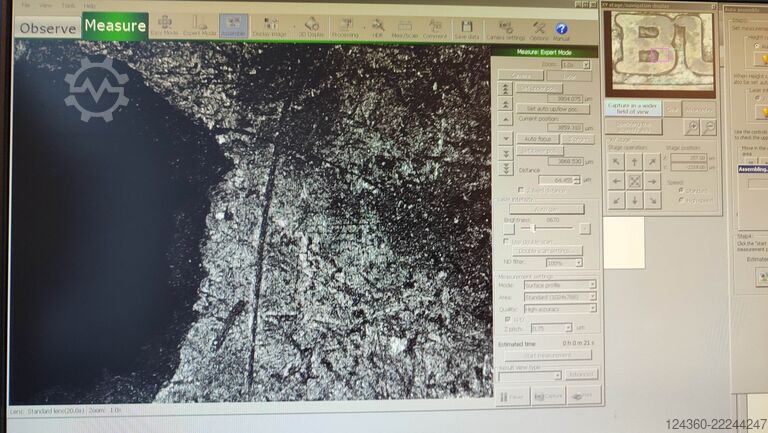The image size is (768, 433).
Task: Click the triple-up arrow Z stage button
Action: tap(505, 89)
